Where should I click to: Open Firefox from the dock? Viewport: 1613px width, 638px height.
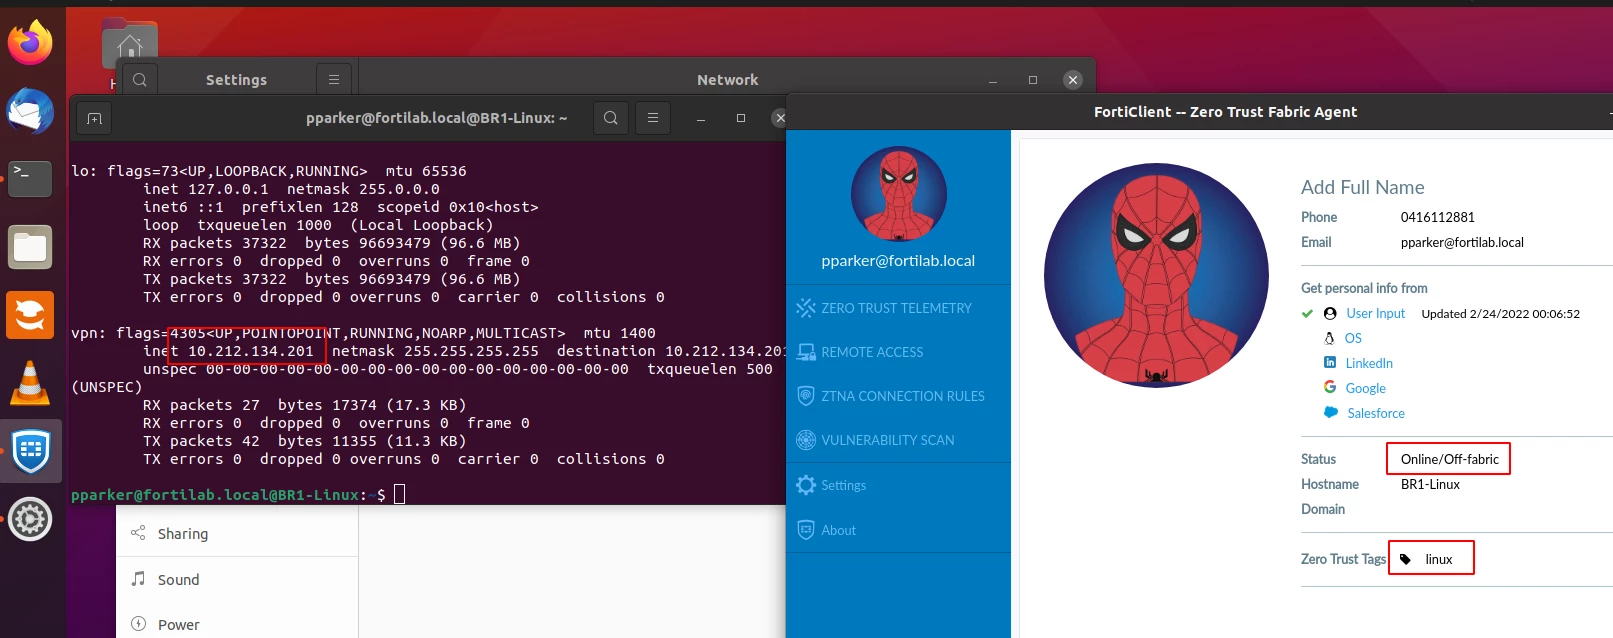(30, 42)
